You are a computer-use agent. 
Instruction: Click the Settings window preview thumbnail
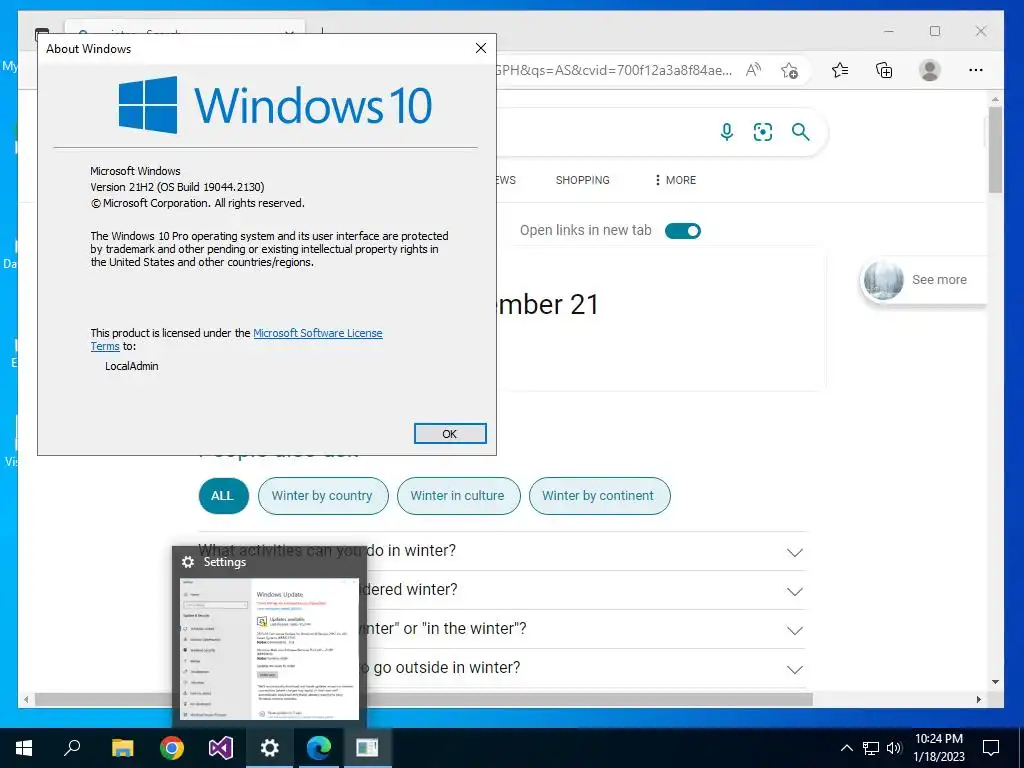269,649
